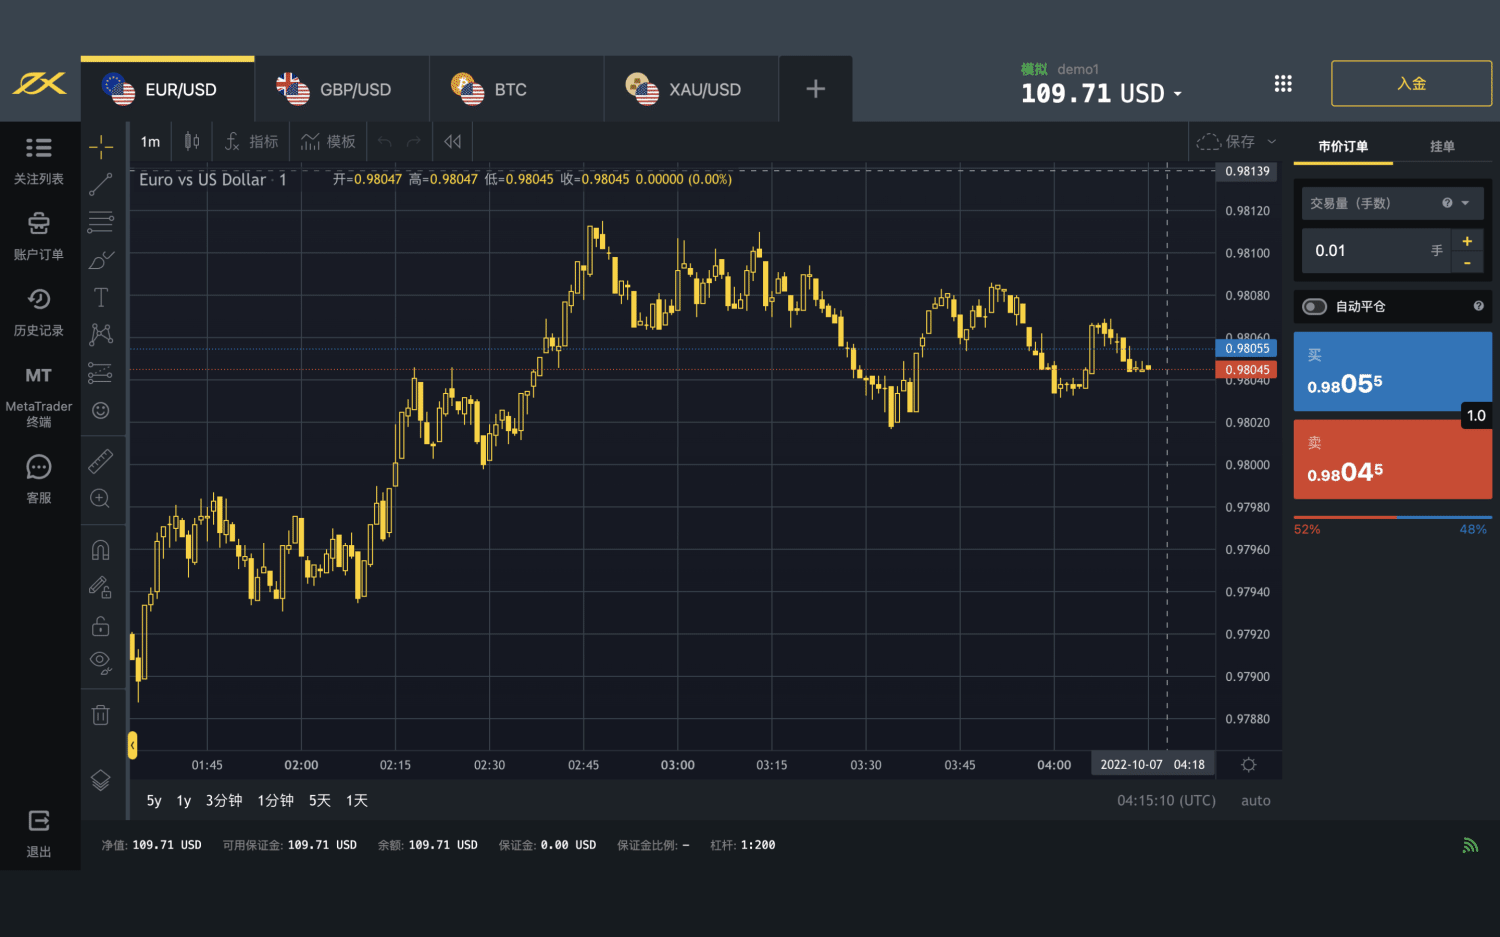Select the pattern drawing tool
The height and width of the screenshot is (937, 1500).
101,334
